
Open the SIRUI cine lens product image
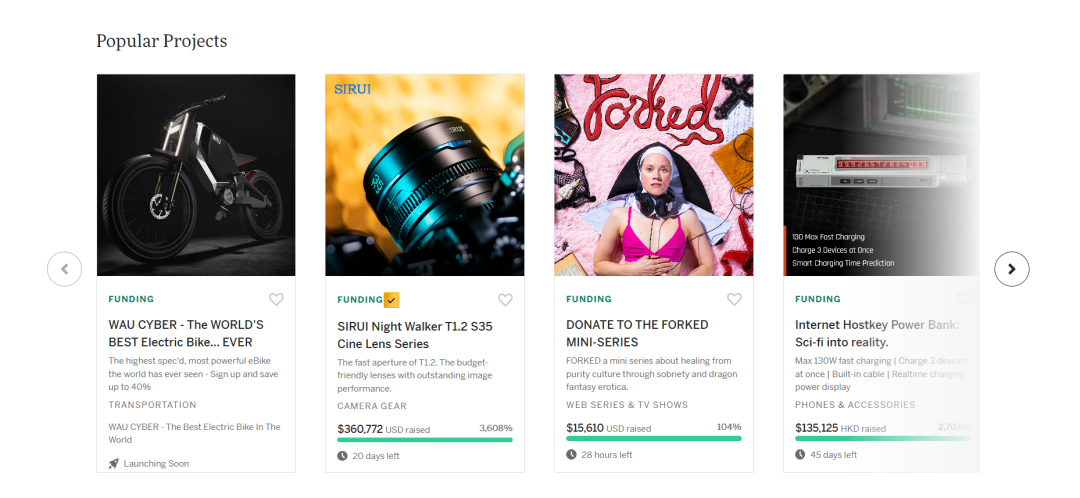click(x=425, y=175)
